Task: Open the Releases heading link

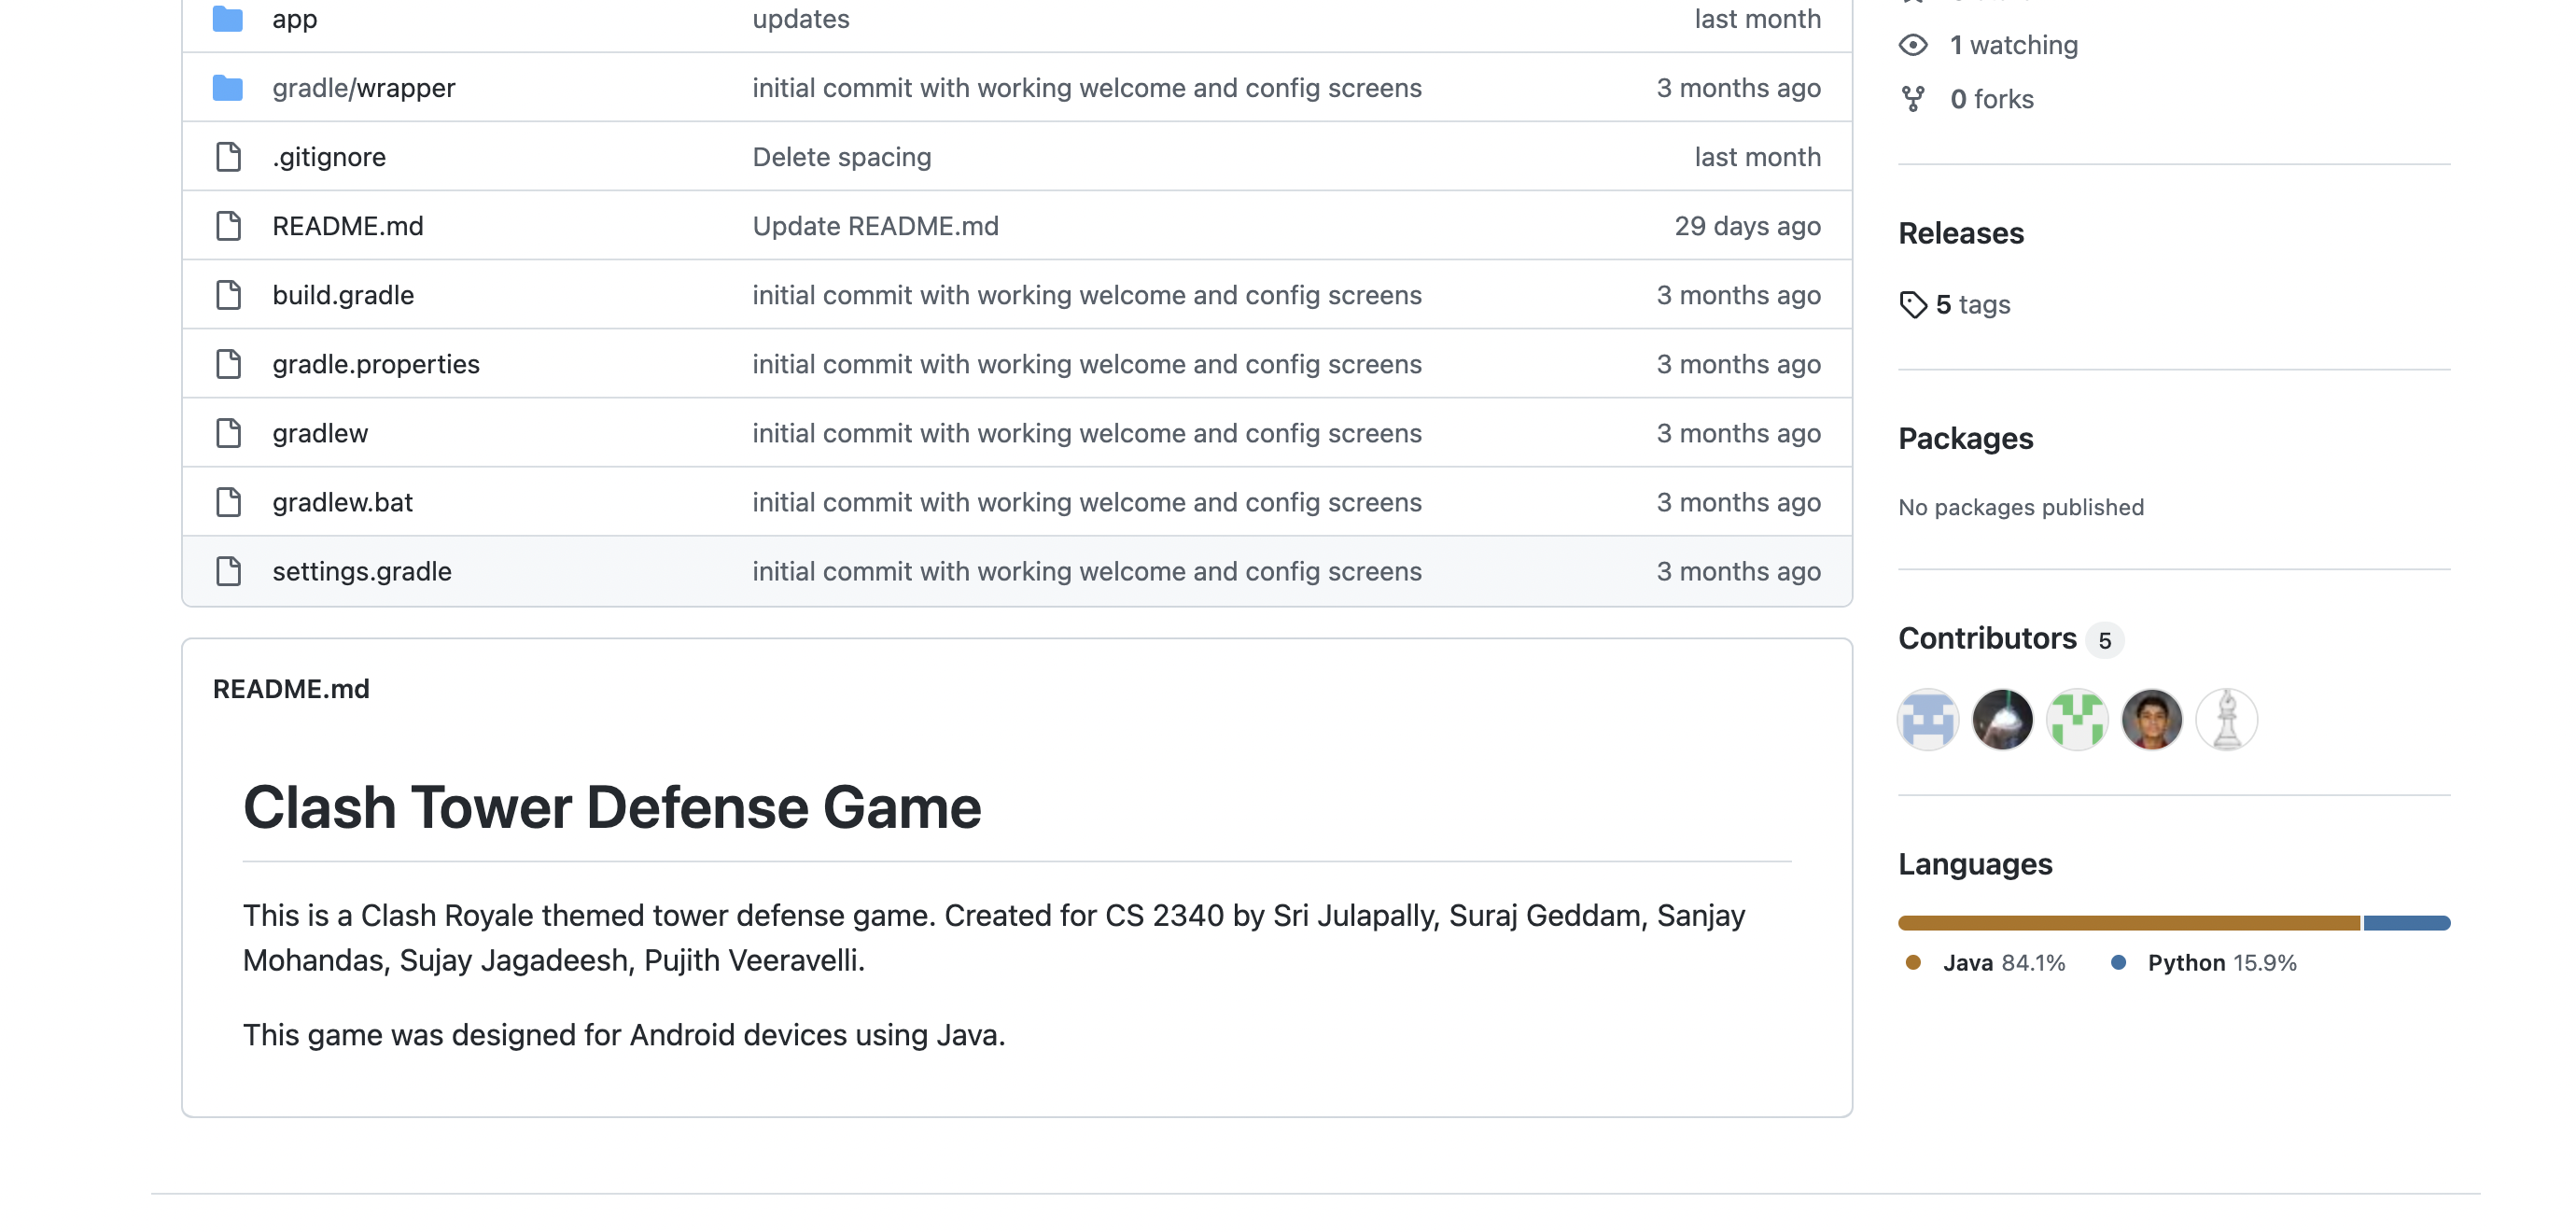Action: pyautogui.click(x=1960, y=233)
